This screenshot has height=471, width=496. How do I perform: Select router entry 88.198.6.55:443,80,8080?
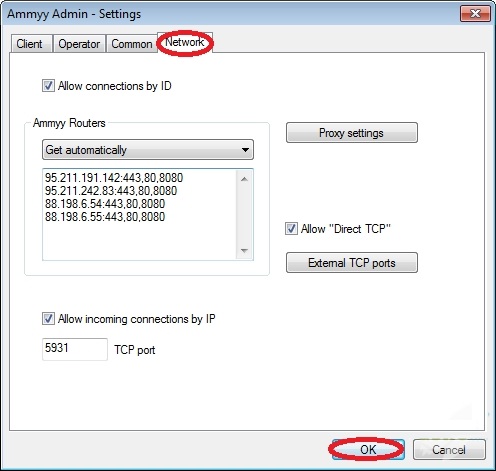point(105,217)
